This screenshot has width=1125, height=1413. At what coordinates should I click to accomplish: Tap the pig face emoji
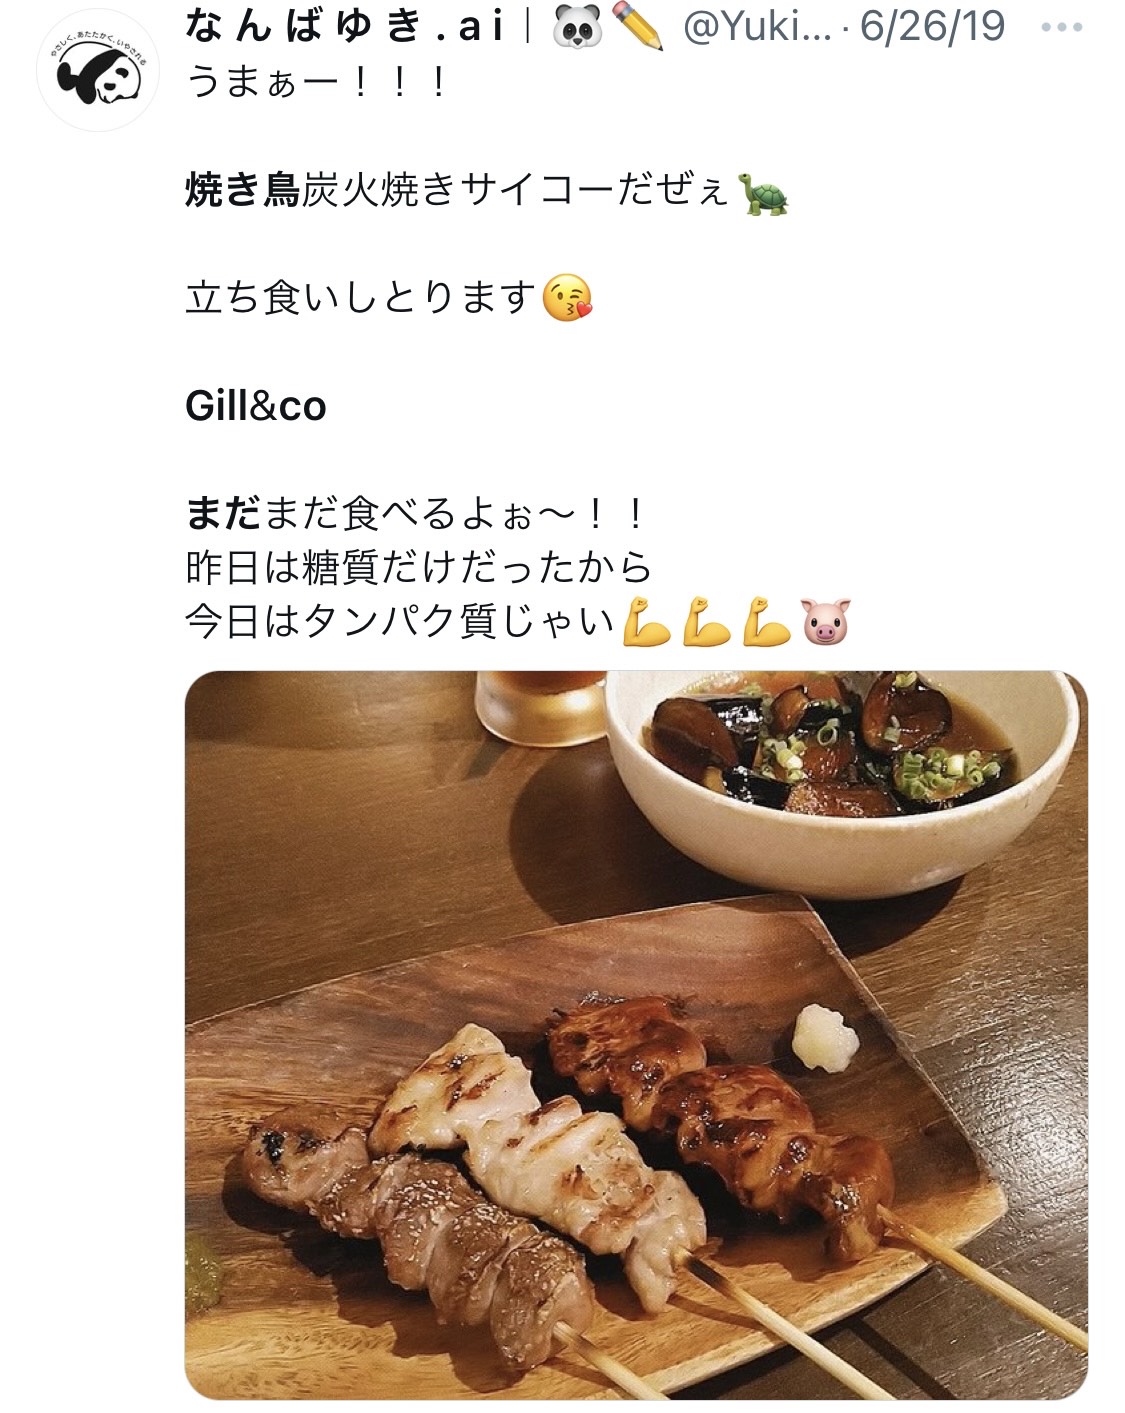826,622
